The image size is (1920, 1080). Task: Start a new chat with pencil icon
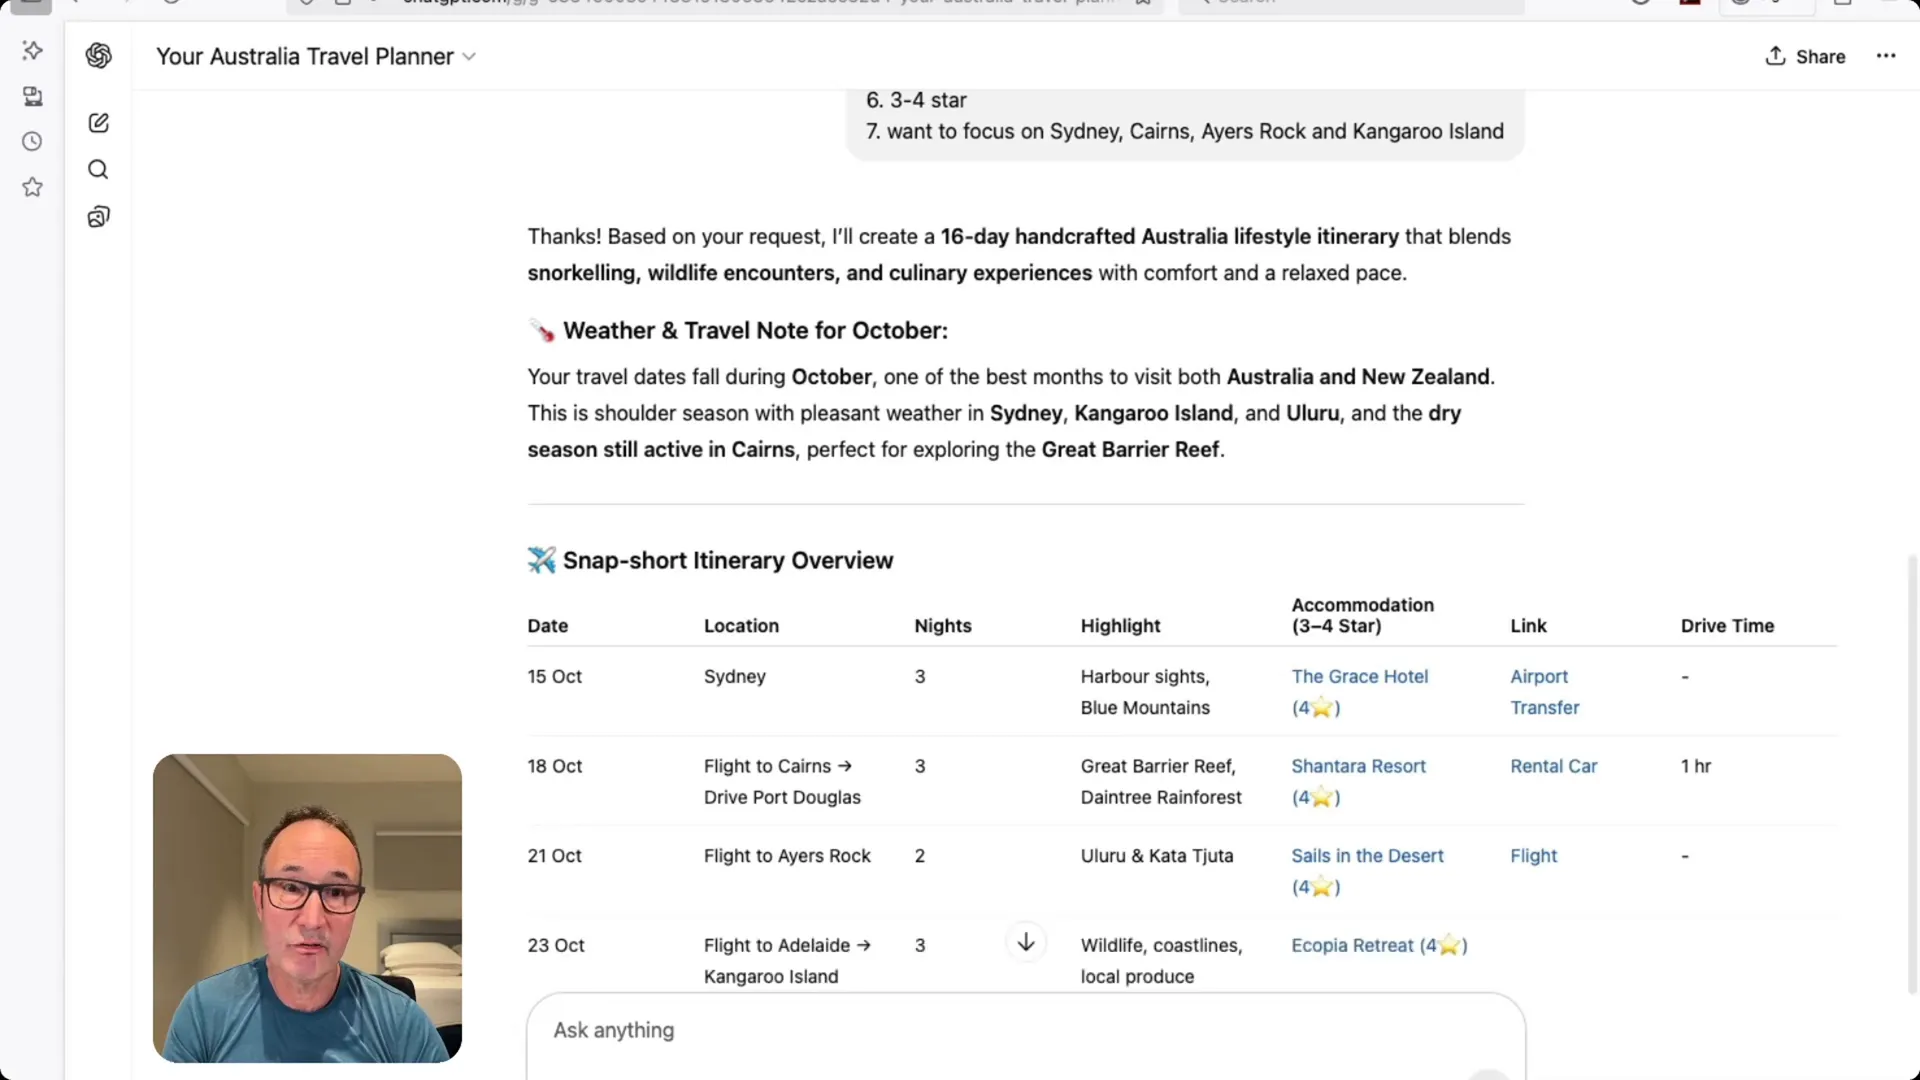point(98,123)
